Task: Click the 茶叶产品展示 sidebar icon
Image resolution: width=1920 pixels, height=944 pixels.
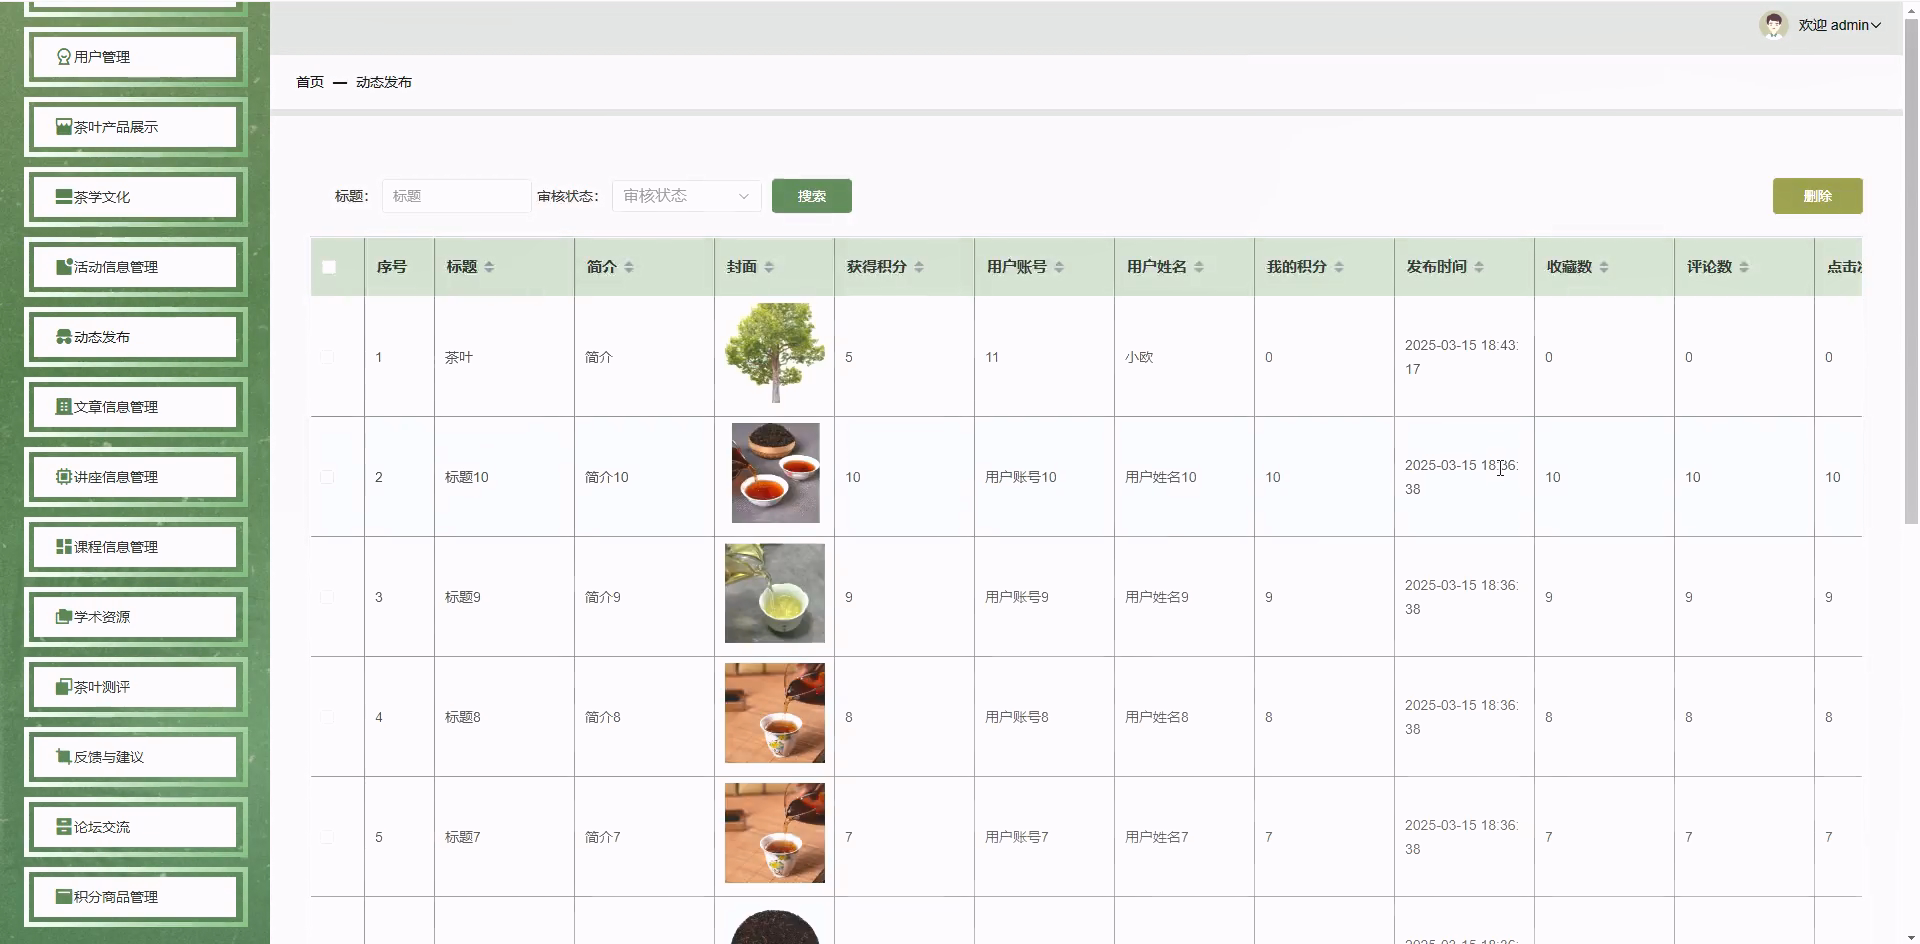Action: click(64, 127)
